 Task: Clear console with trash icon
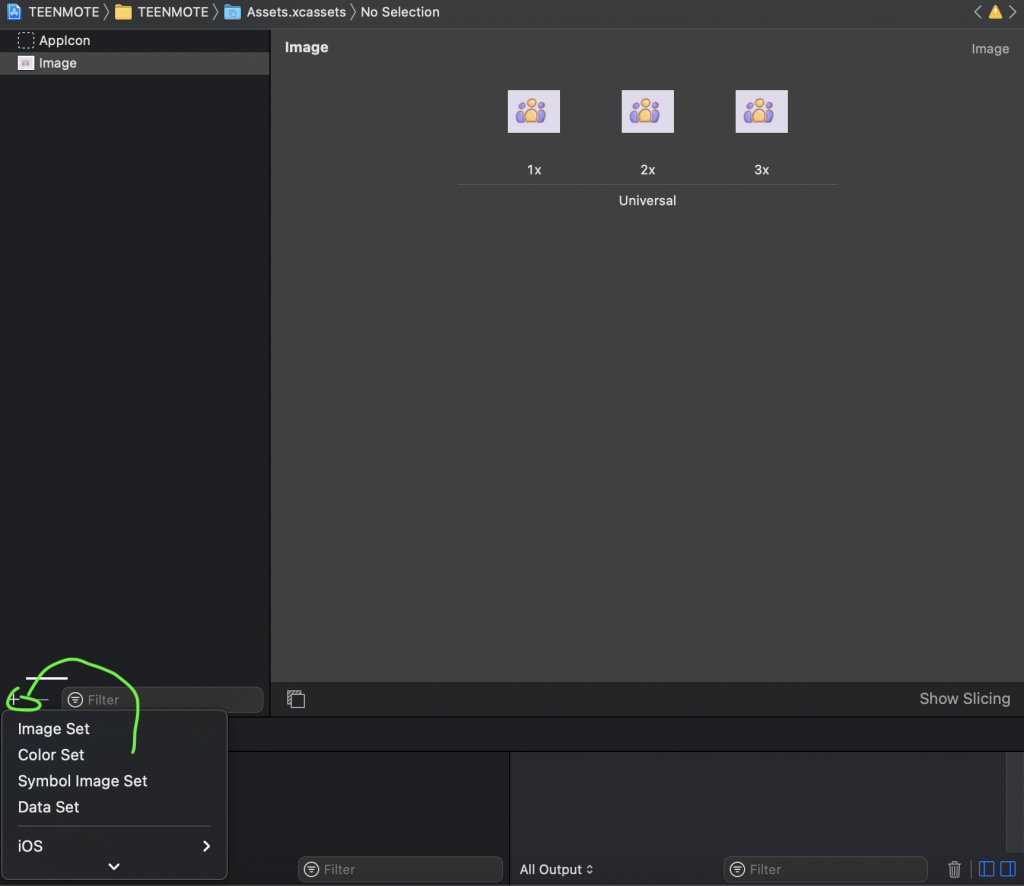[954, 869]
